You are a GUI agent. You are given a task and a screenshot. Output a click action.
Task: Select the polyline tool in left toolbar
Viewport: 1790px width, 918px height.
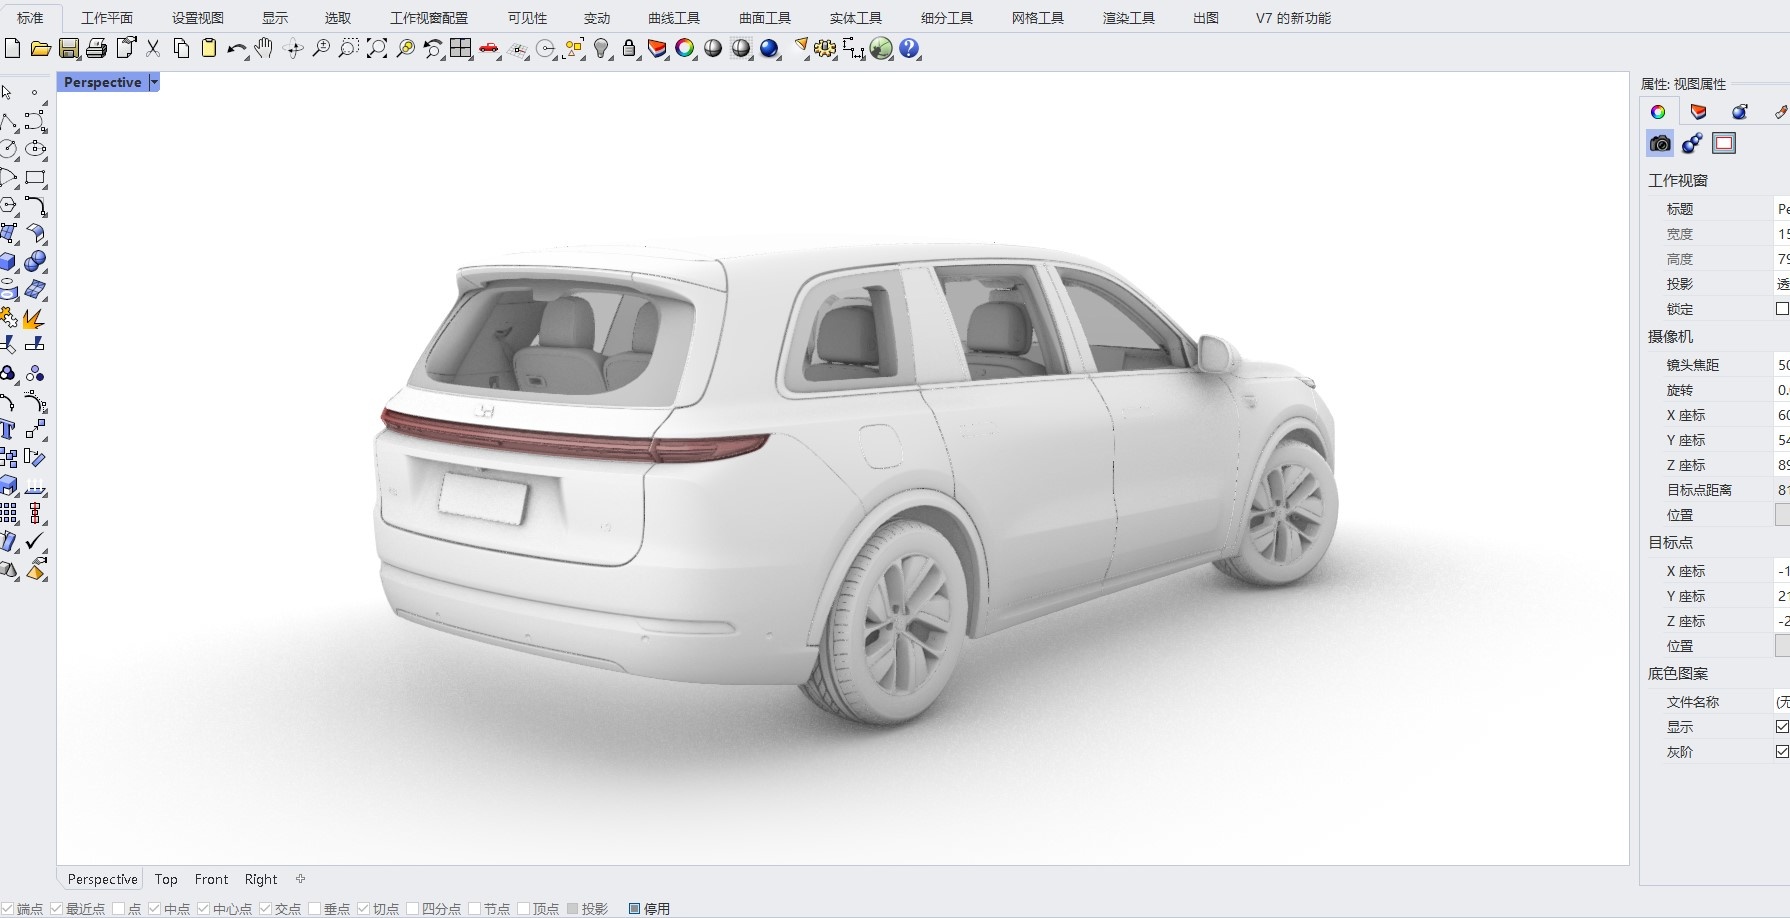click(9, 121)
